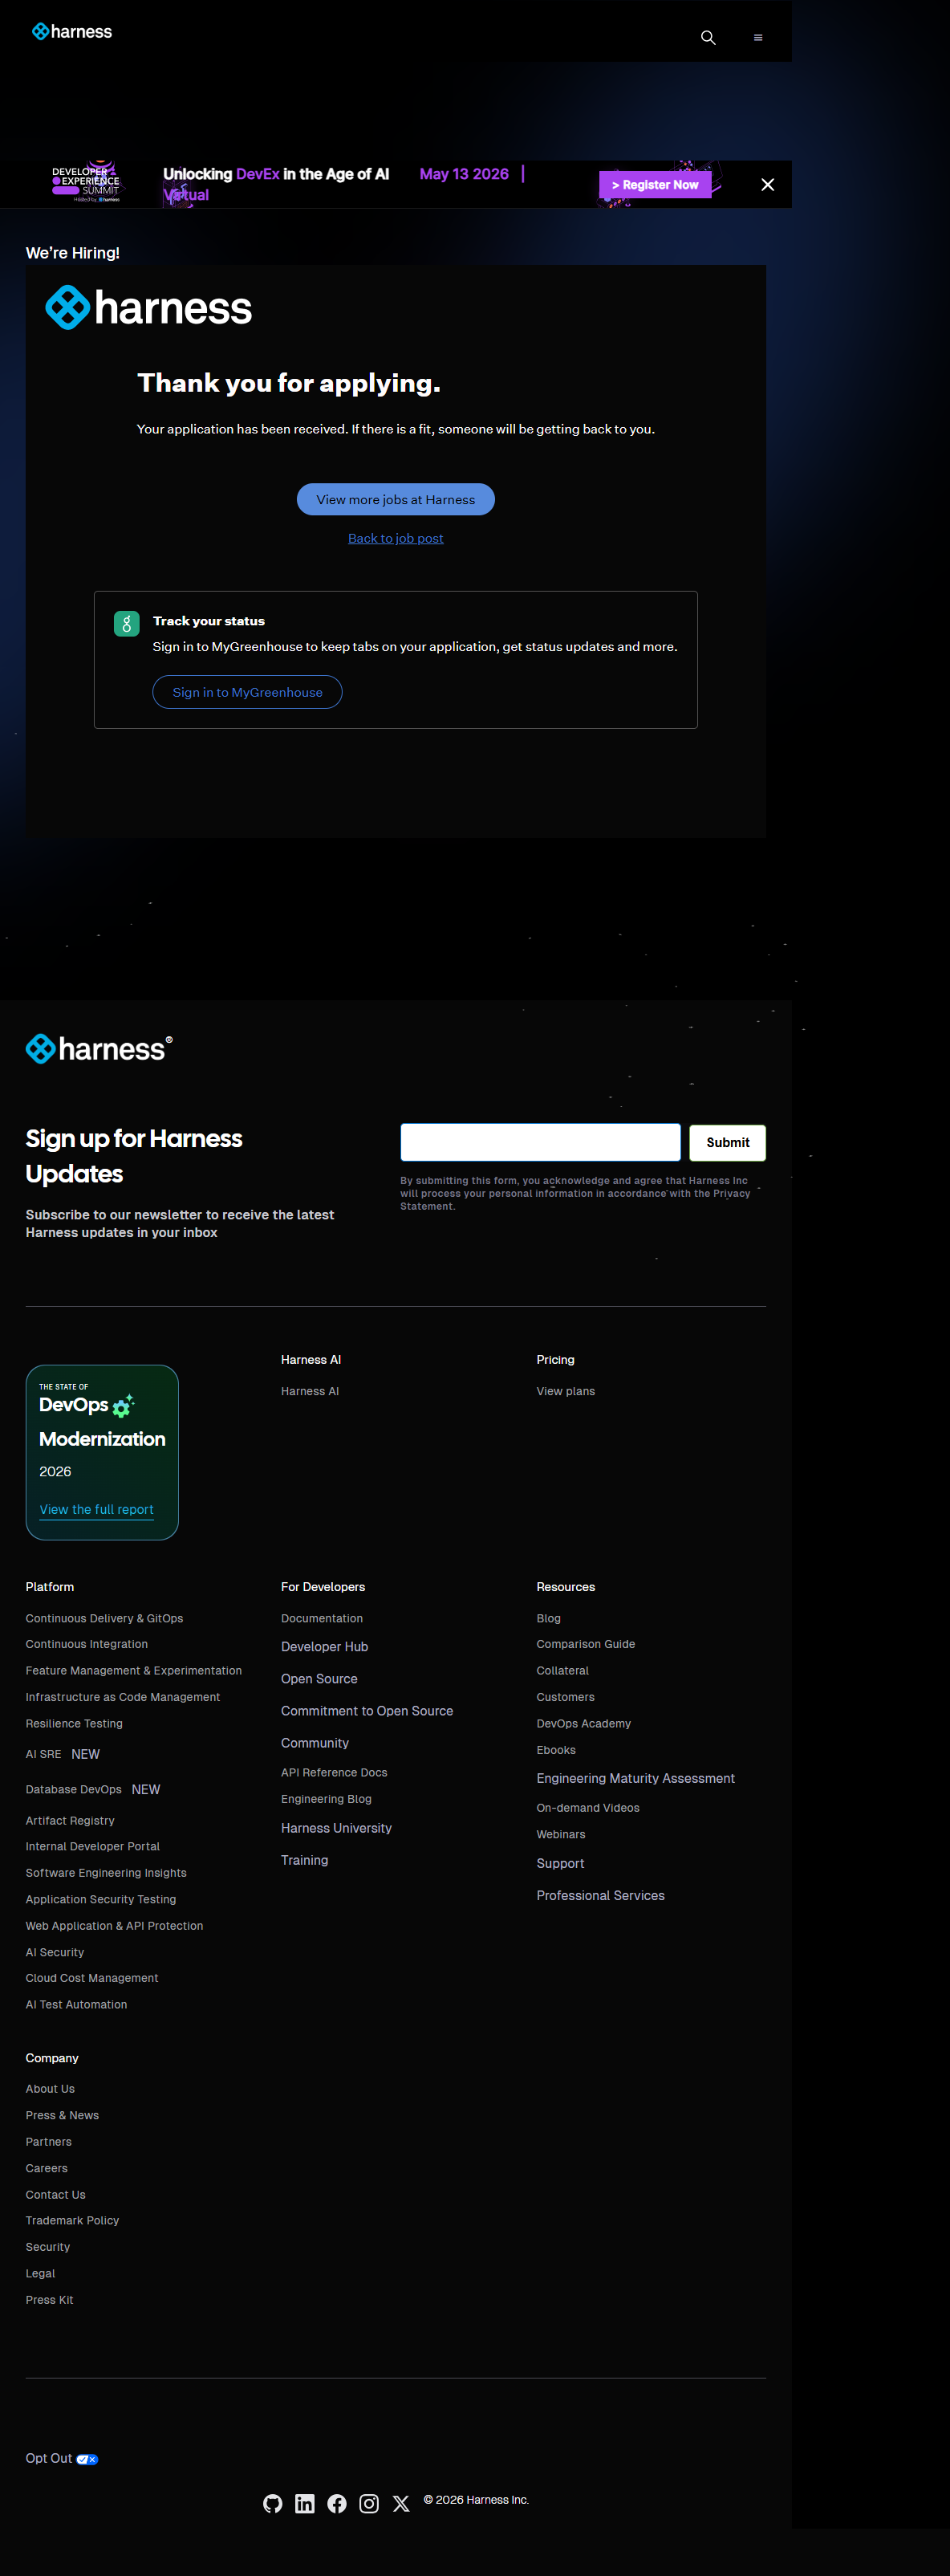Click the Harness logo in top header

[x=72, y=32]
